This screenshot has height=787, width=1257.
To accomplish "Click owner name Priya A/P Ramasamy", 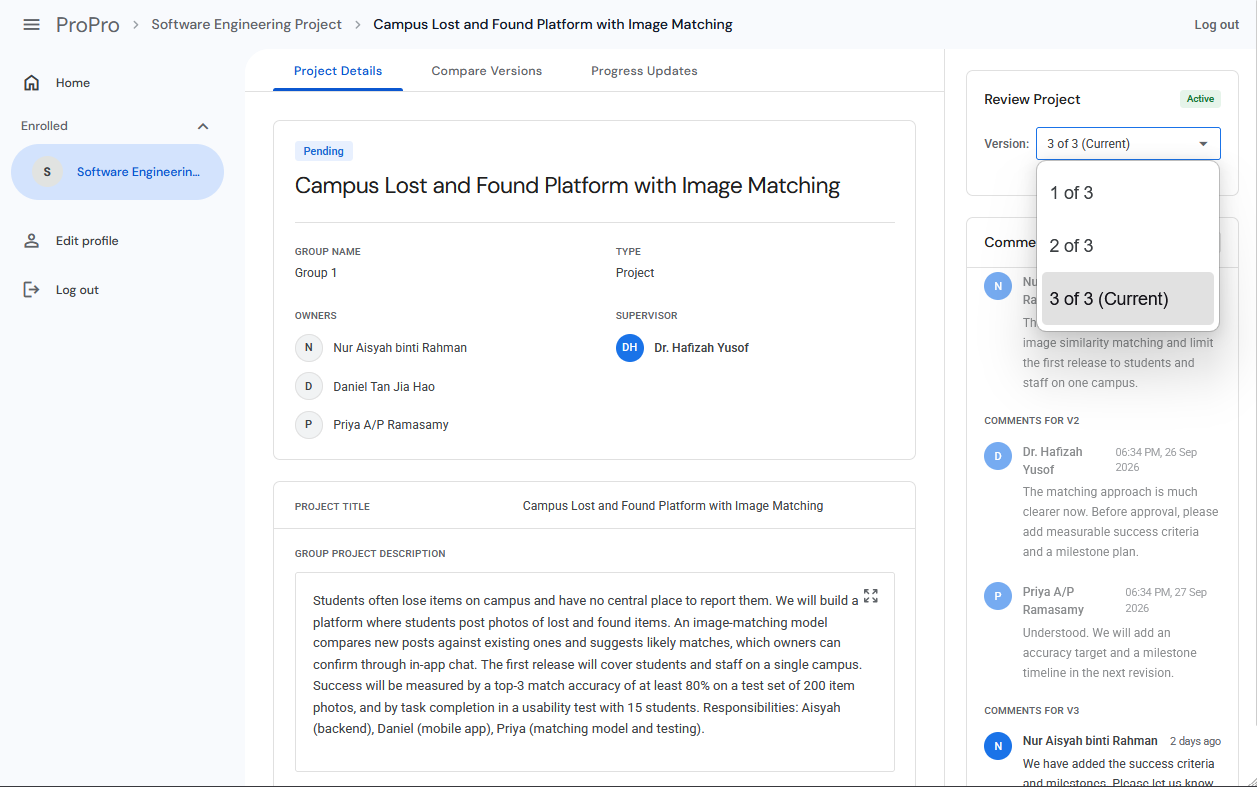I will coord(391,425).
